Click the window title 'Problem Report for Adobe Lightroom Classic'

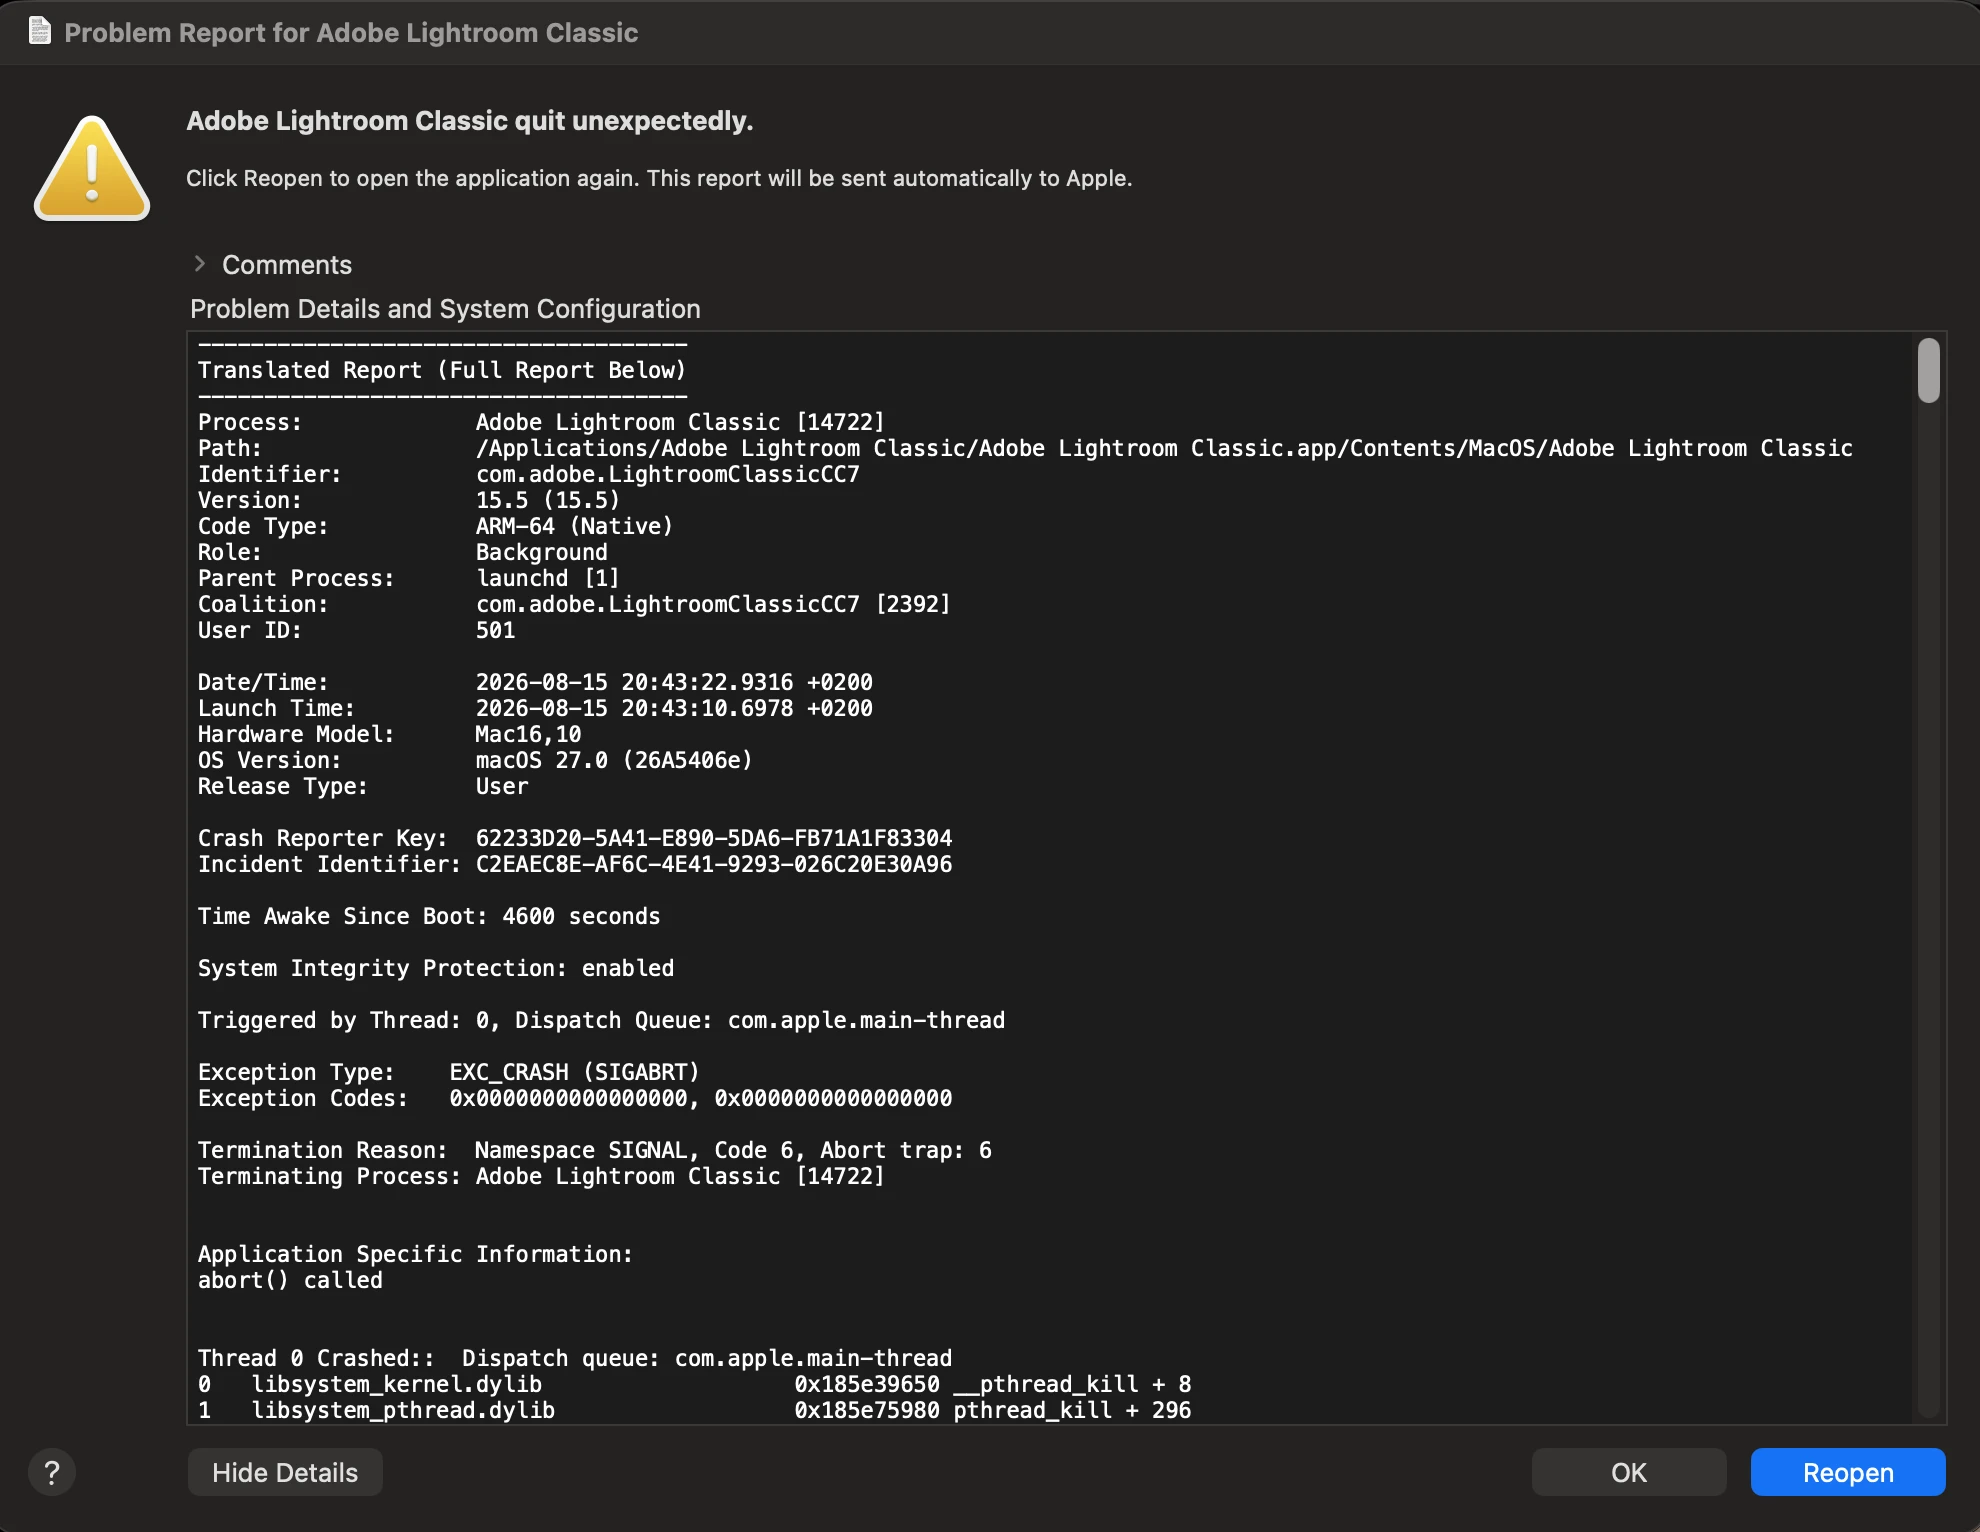(351, 33)
